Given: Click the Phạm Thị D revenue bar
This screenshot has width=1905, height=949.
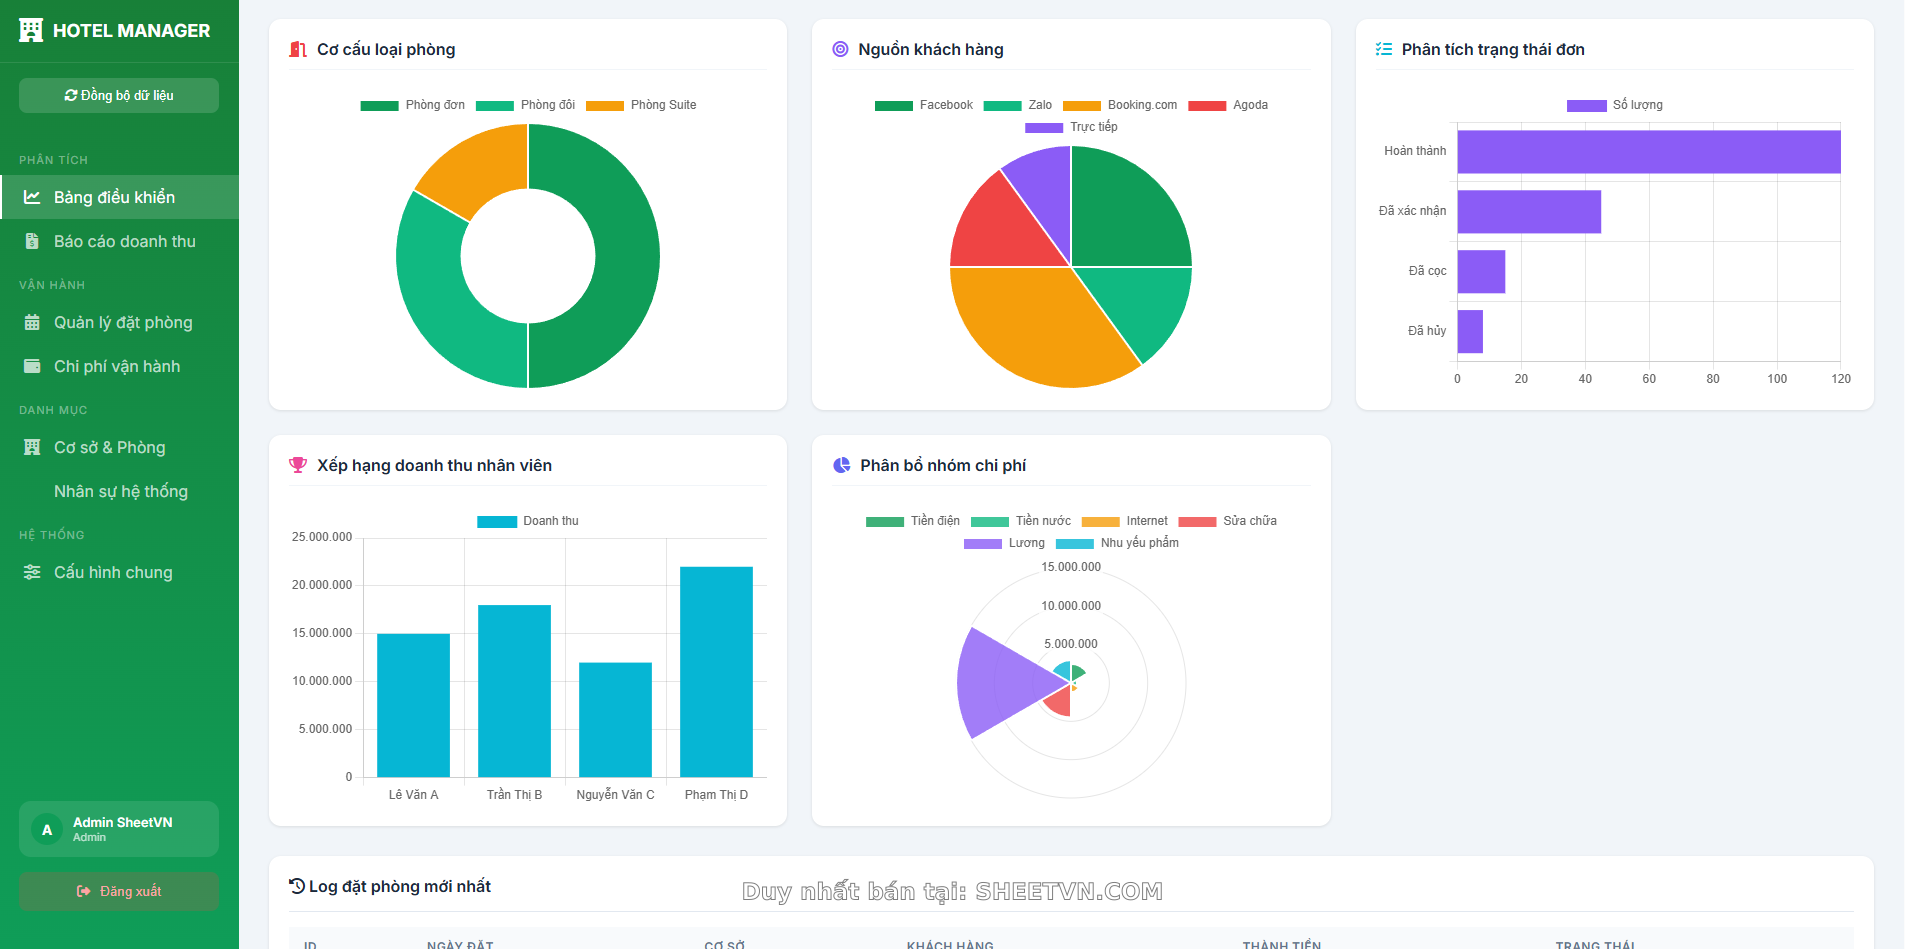Looking at the screenshot, I should 716,671.
